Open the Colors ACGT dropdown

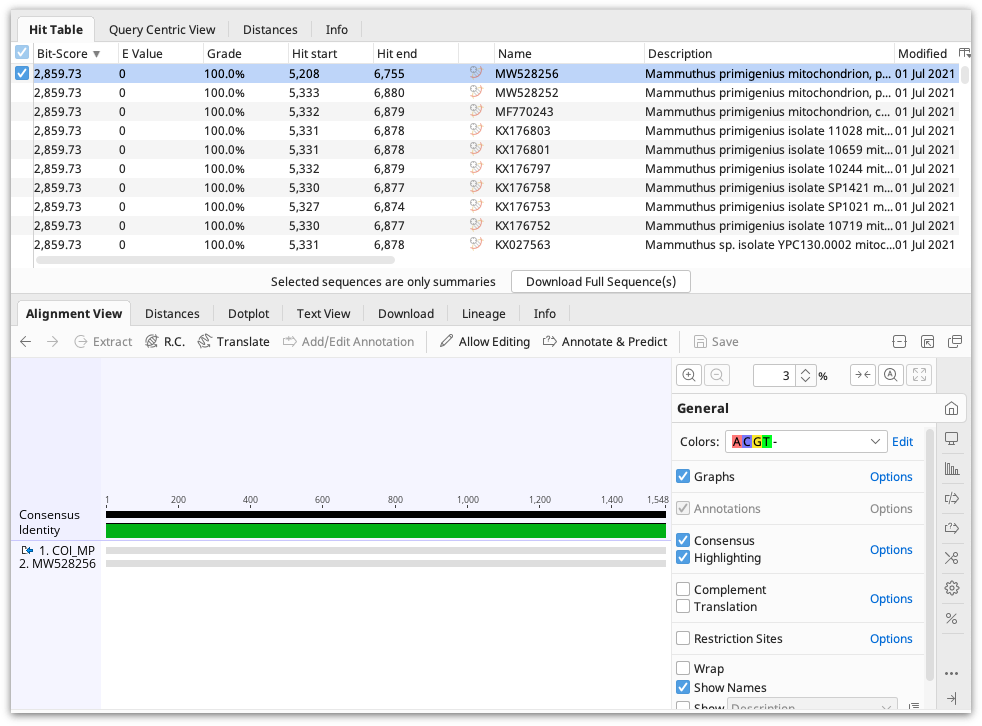tap(806, 442)
